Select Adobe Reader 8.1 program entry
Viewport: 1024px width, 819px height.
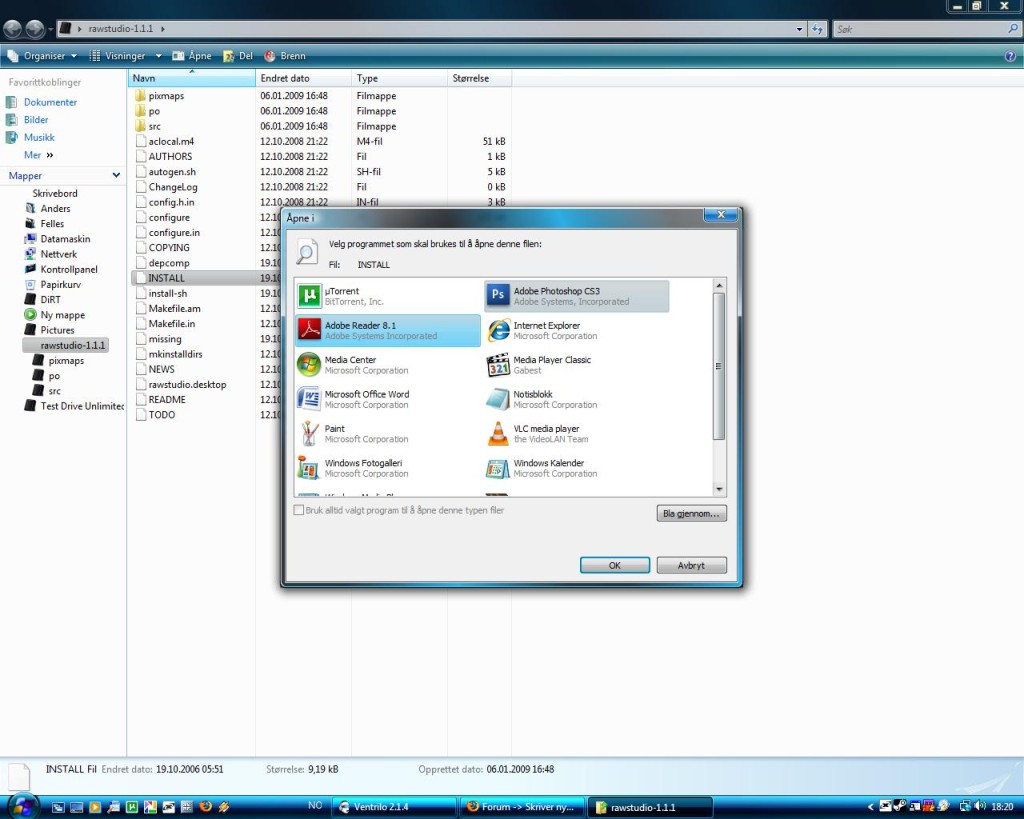pyautogui.click(x=387, y=330)
